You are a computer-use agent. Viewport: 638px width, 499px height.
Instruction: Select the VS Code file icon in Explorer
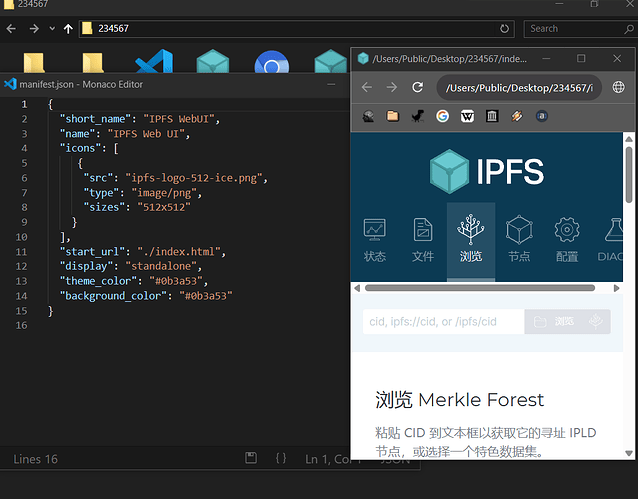pyautogui.click(x=154, y=61)
